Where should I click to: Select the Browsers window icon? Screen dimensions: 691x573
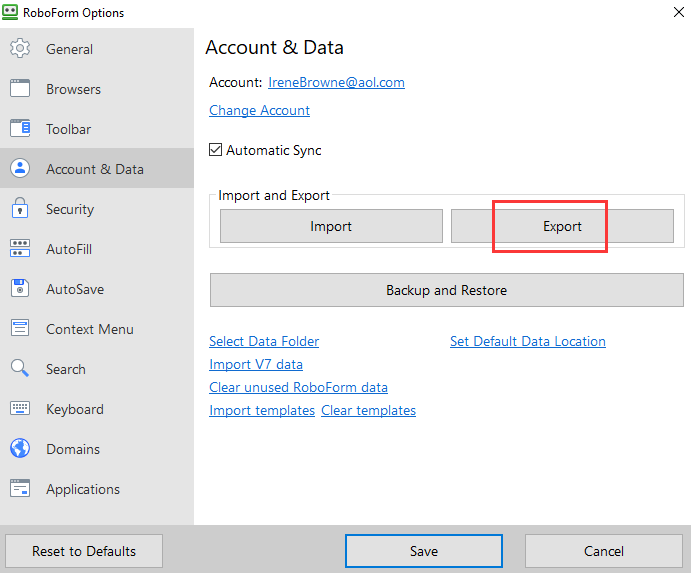[20, 89]
